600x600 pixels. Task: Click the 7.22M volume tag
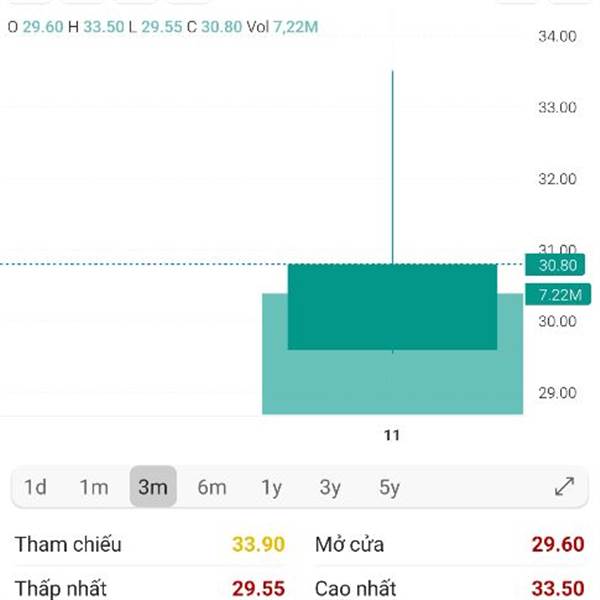tap(558, 295)
